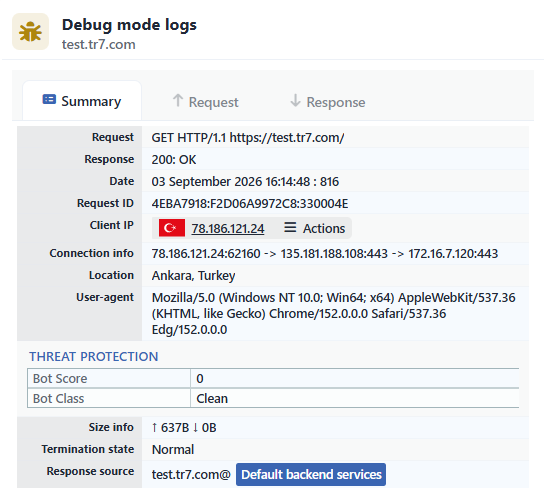Select the Debug mode logs title
The width and height of the screenshot is (548, 496).
tap(129, 25)
